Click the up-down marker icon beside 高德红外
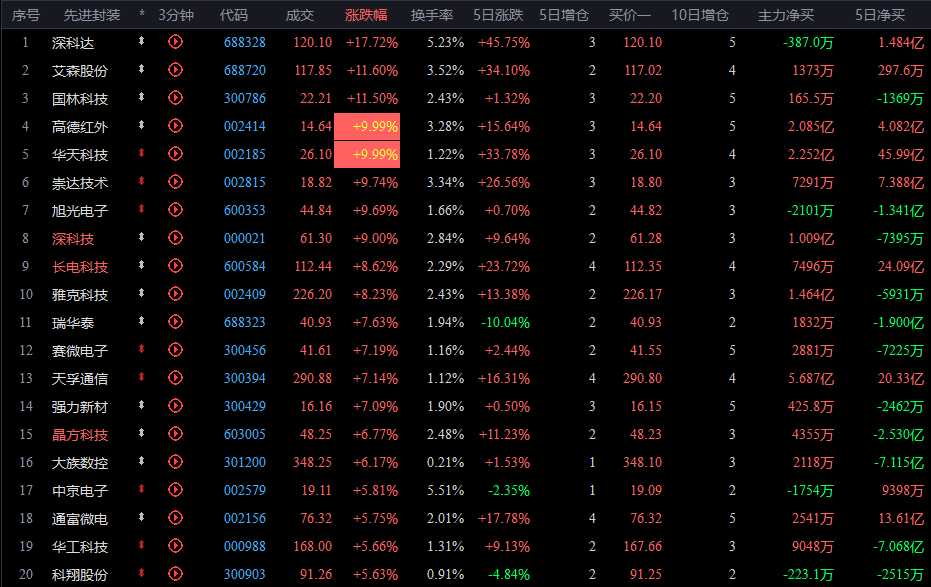Viewport: 931px width, 587px height. click(x=141, y=125)
